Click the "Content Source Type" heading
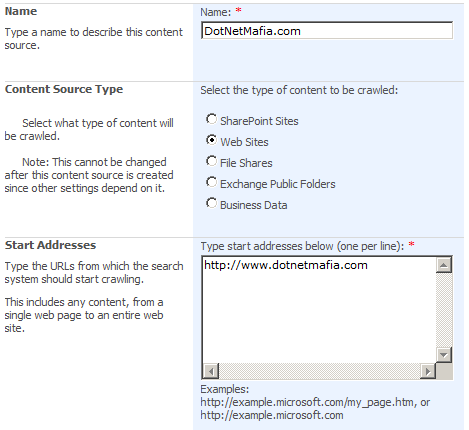Image resolution: width=469 pixels, height=430 pixels. click(x=64, y=89)
